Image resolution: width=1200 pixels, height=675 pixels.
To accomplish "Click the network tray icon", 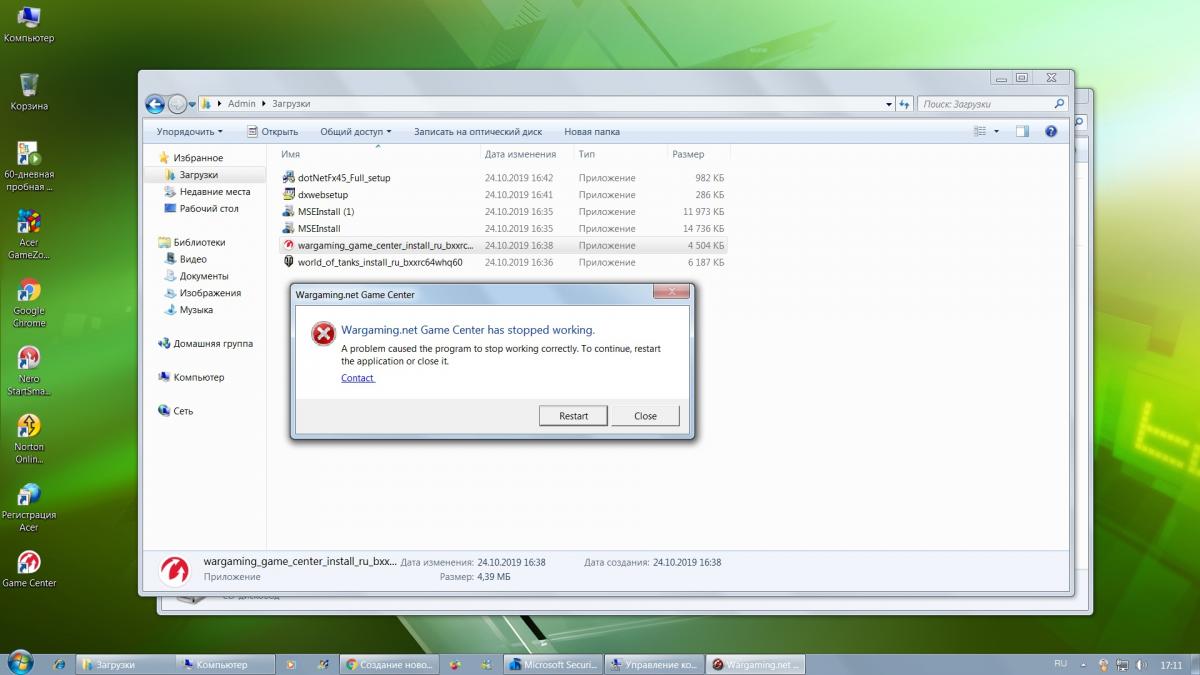I will 1123,664.
